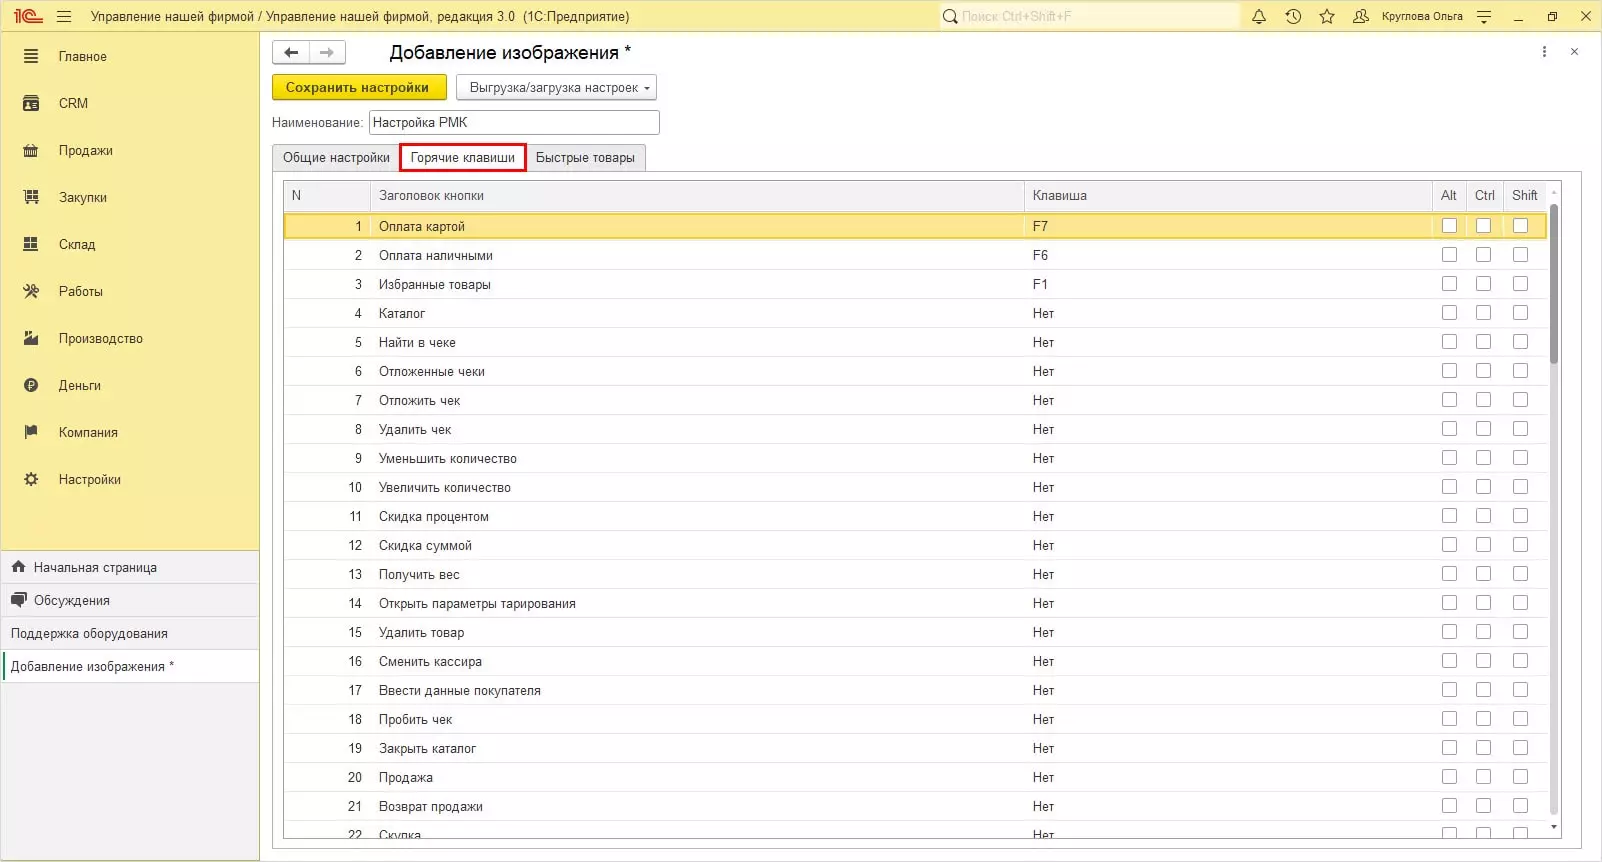This screenshot has height=862, width=1602.
Task: Open the title bar service options dropdown
Action: [x=1484, y=17]
